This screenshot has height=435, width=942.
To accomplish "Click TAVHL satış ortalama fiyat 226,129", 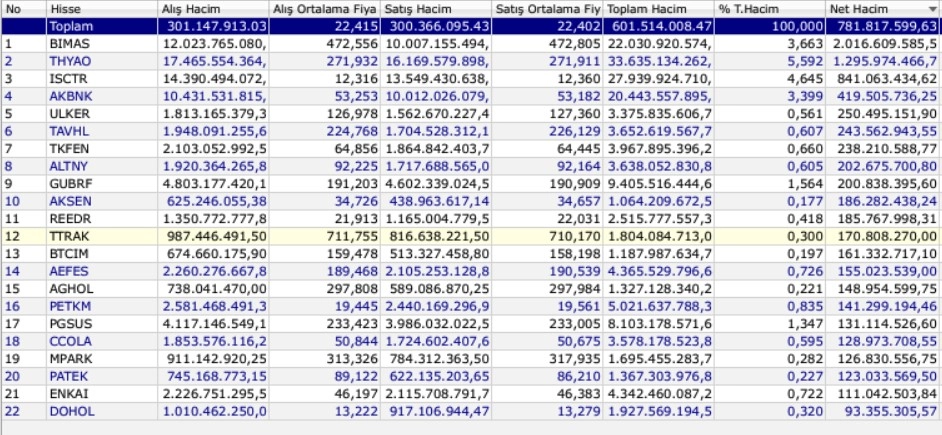I will 574,131.
